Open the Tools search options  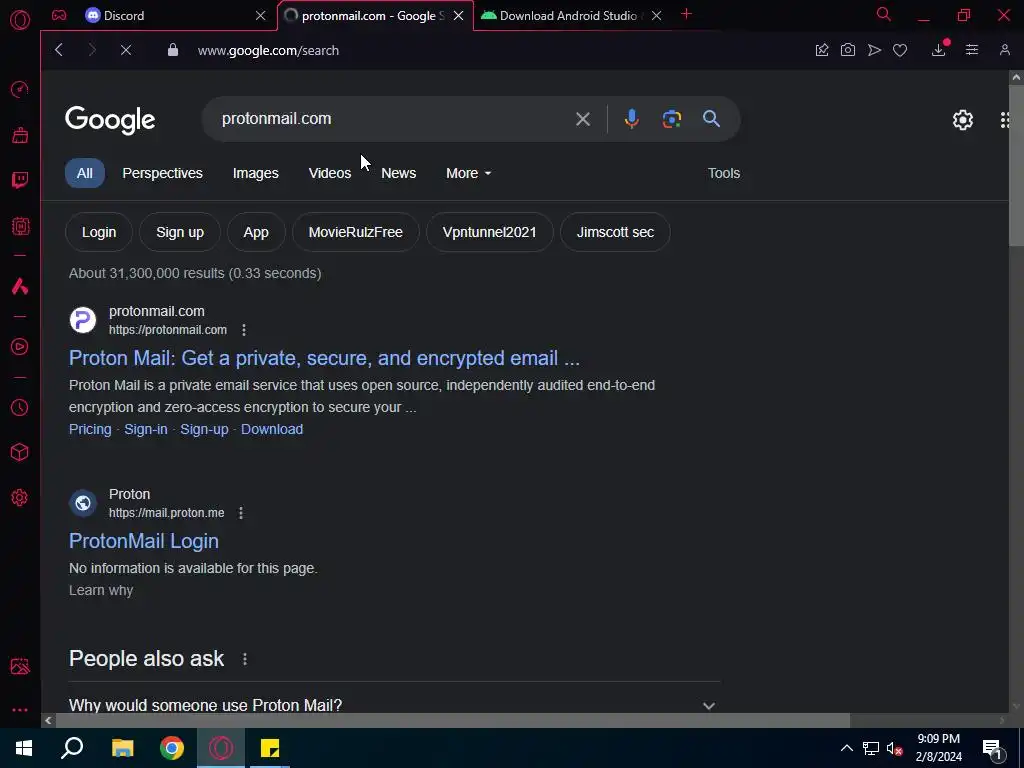[x=724, y=173]
